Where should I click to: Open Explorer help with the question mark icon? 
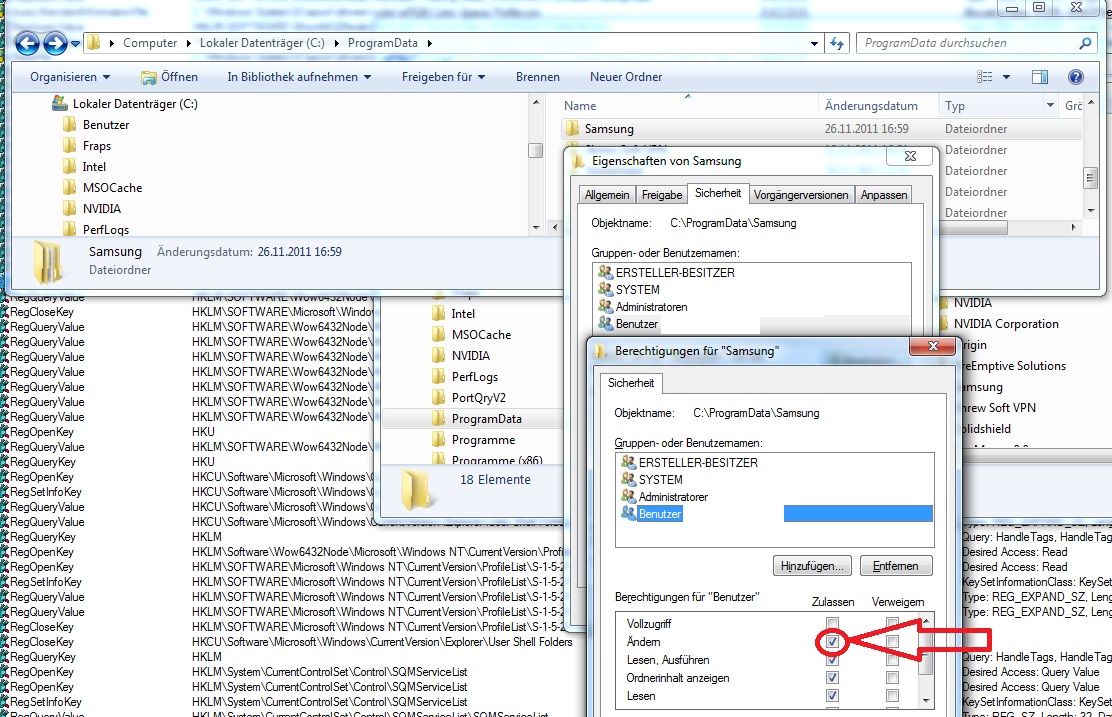[x=1075, y=77]
